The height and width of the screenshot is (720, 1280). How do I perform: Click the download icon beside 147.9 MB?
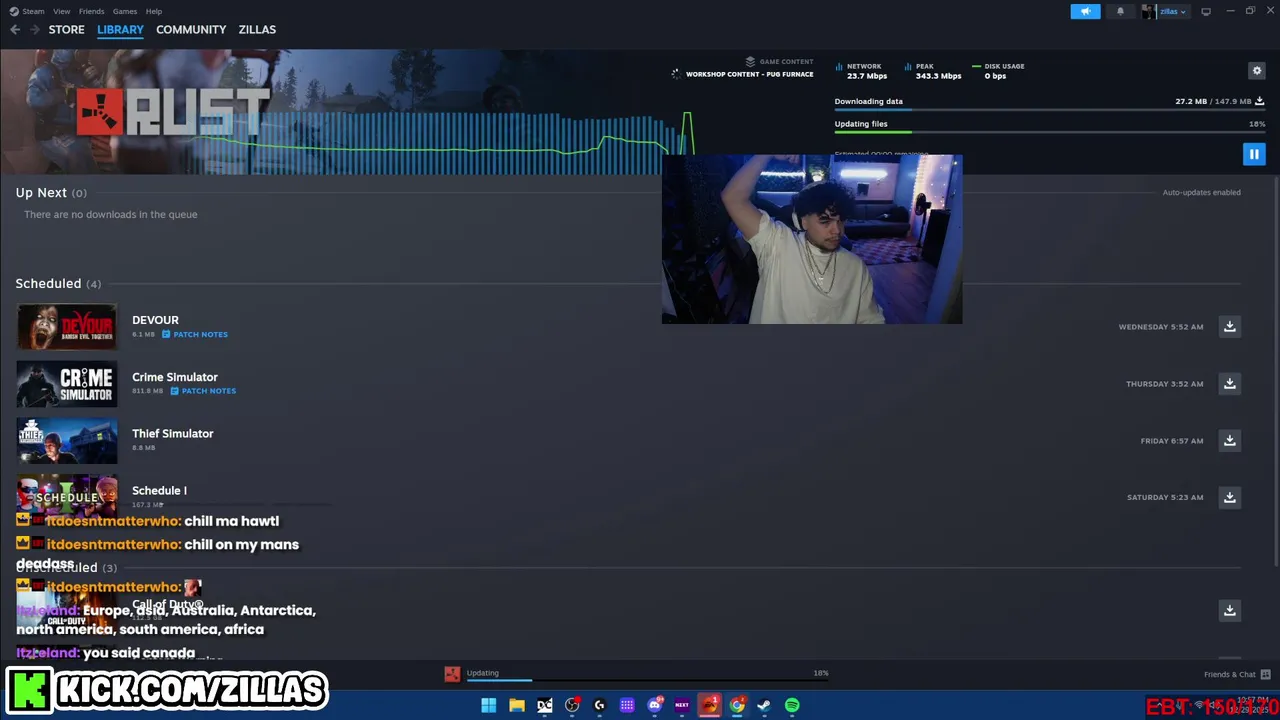point(1259,101)
